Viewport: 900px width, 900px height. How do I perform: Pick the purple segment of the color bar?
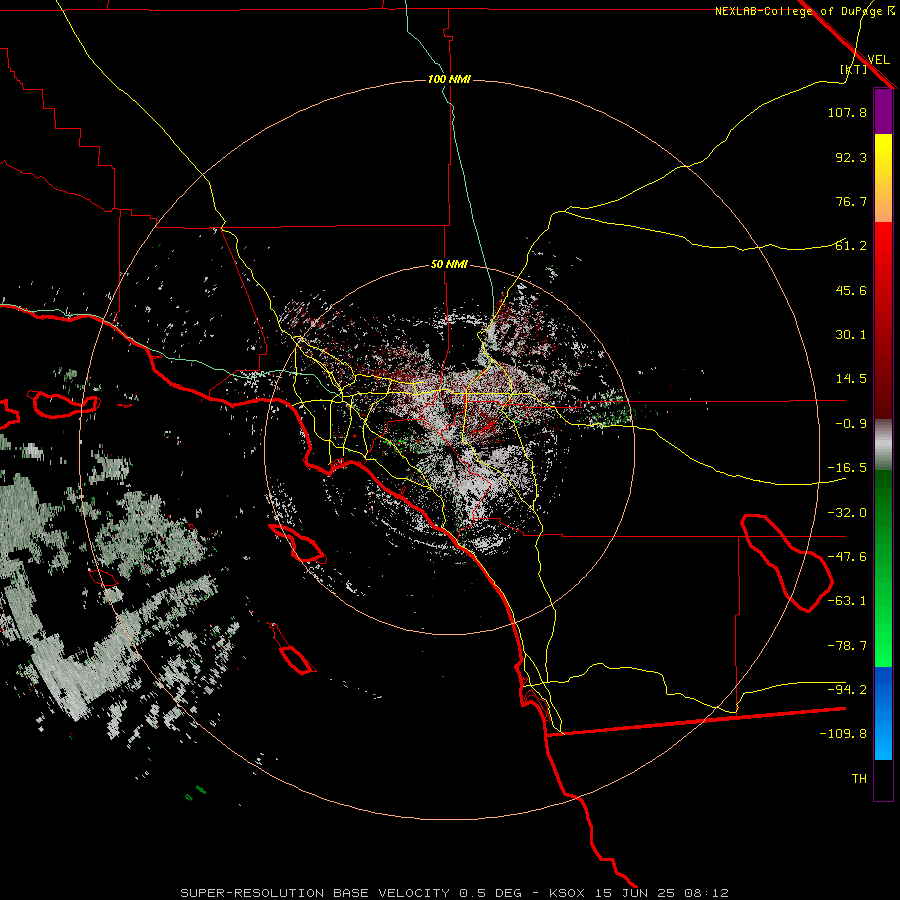point(883,111)
